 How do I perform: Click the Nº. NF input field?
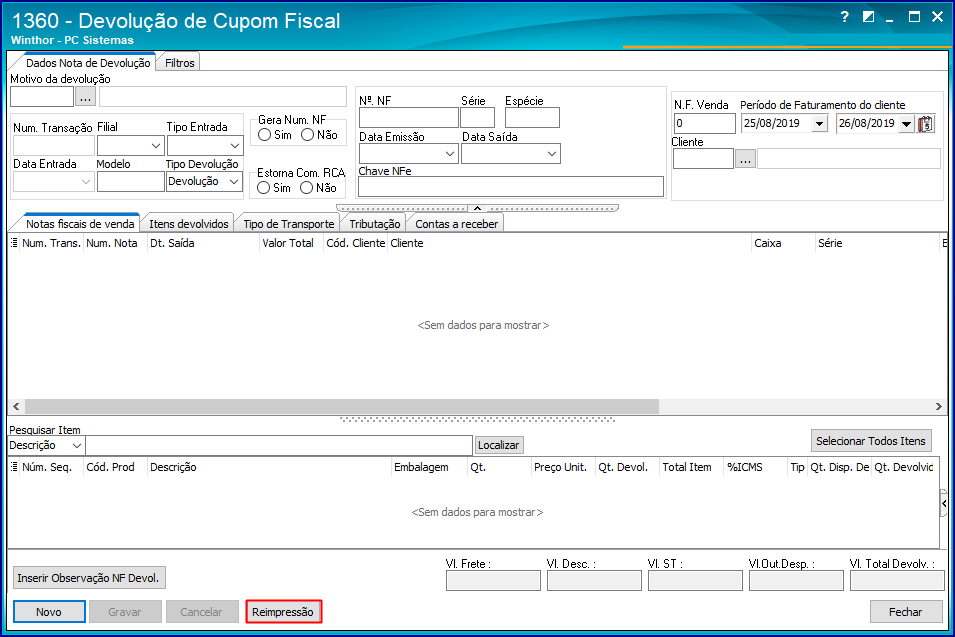[408, 118]
